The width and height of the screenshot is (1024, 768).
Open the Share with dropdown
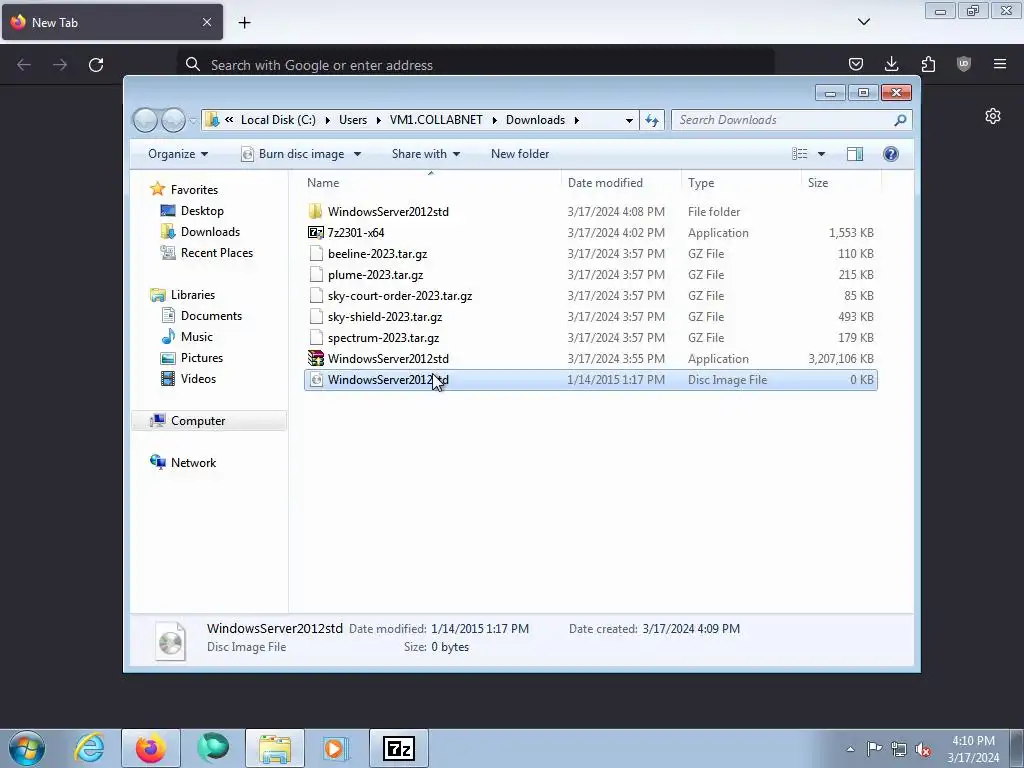[426, 154]
